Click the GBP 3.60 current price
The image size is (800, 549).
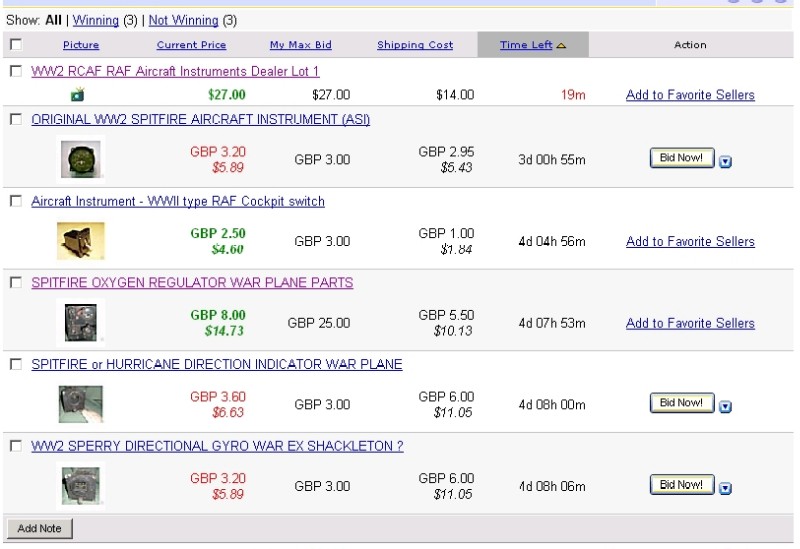point(218,396)
